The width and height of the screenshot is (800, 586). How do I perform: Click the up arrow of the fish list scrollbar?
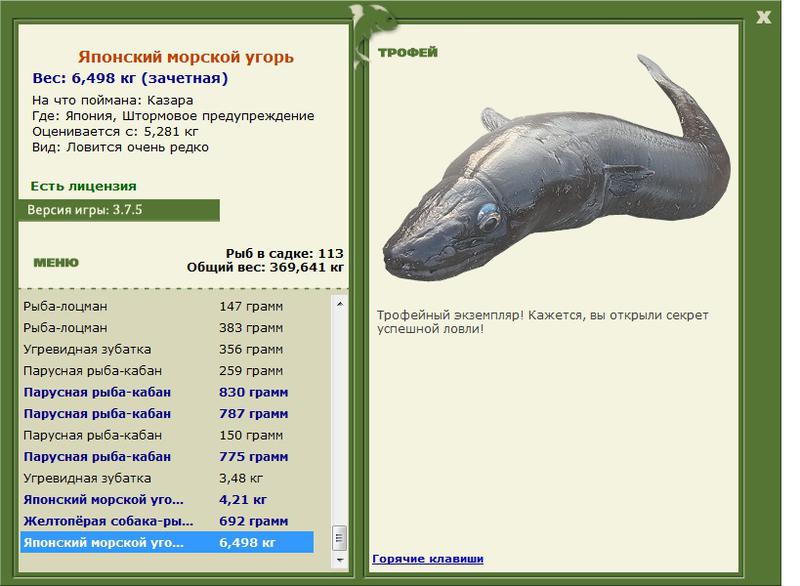[x=340, y=304]
